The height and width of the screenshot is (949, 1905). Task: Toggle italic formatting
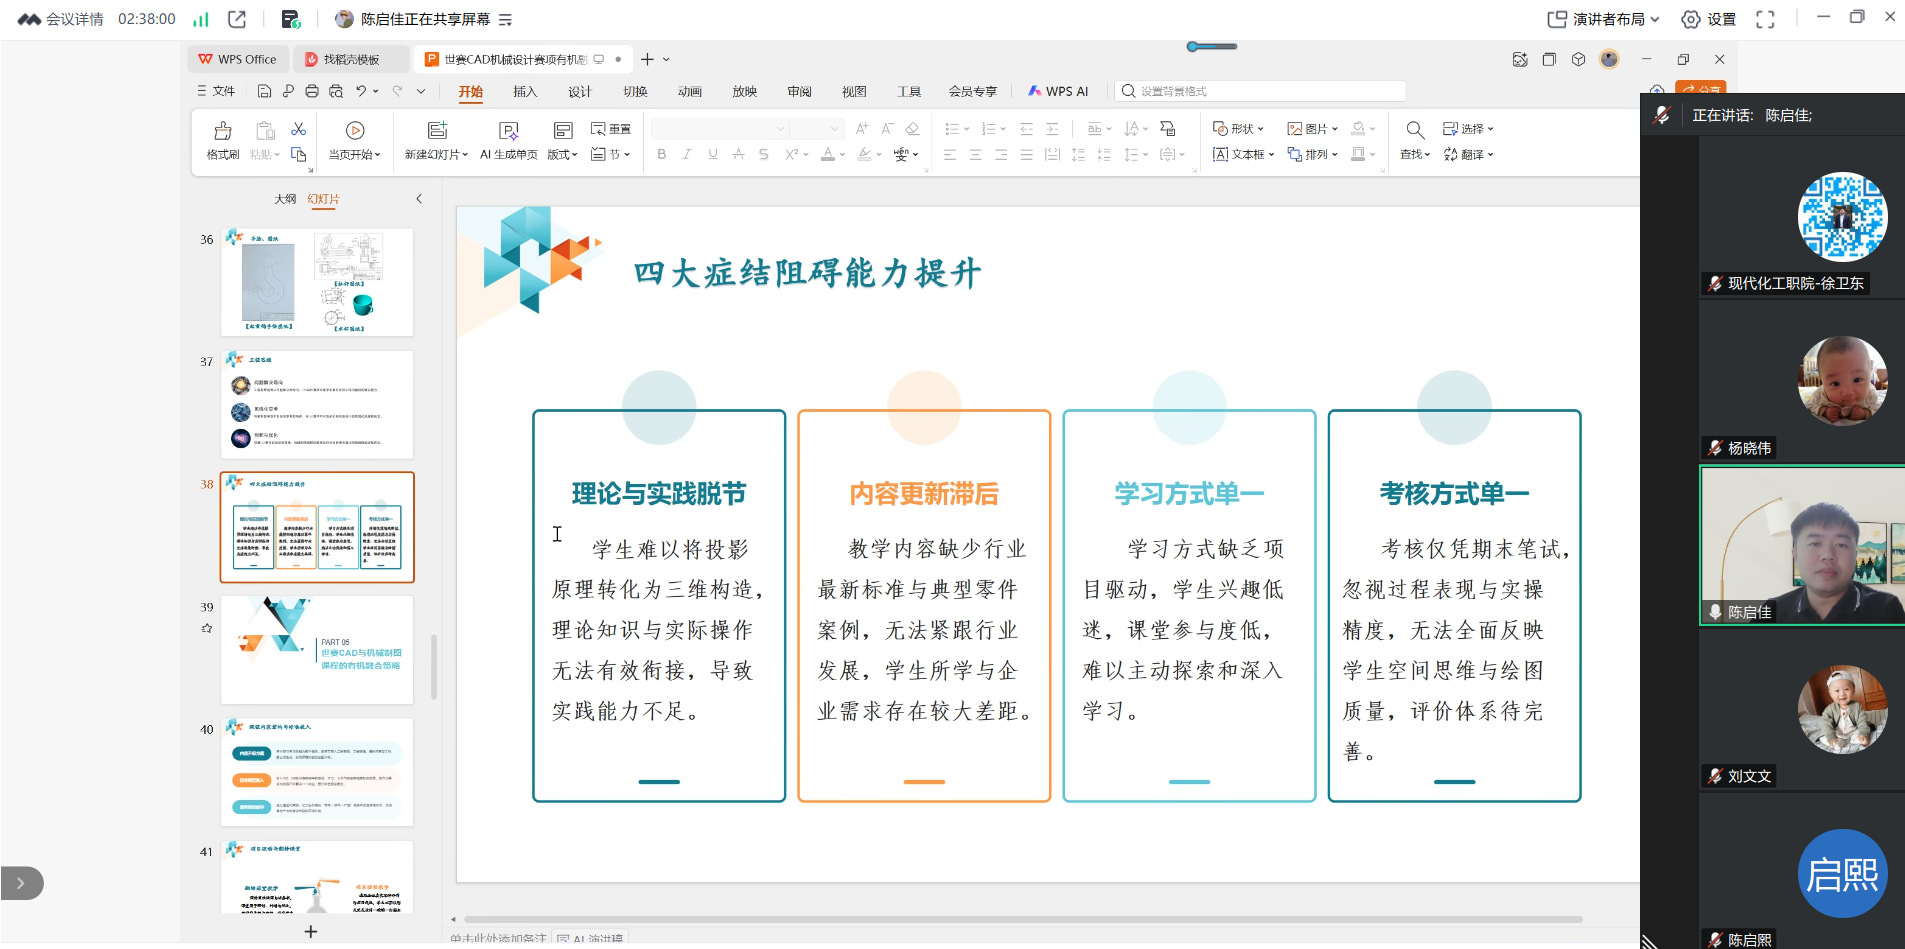(687, 154)
